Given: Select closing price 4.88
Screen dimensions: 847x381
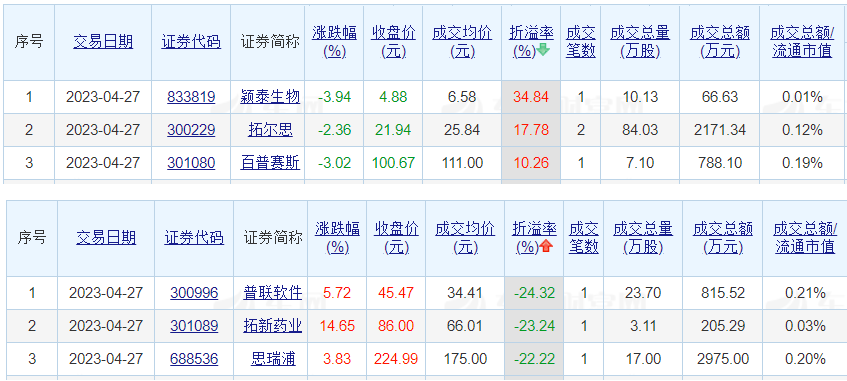Looking at the screenshot, I should [x=393, y=97].
